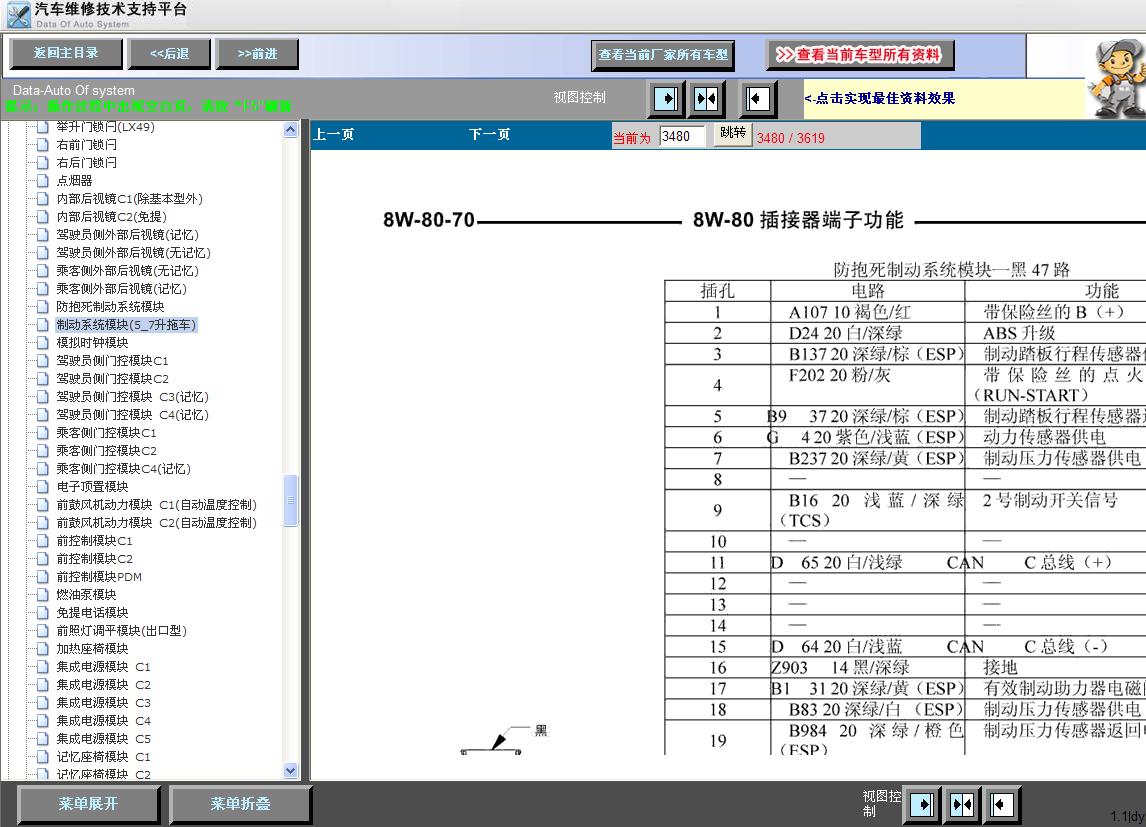1146x827 pixels.
Task: Click document icon beside 加热座椅模块
Action: pos(42,649)
